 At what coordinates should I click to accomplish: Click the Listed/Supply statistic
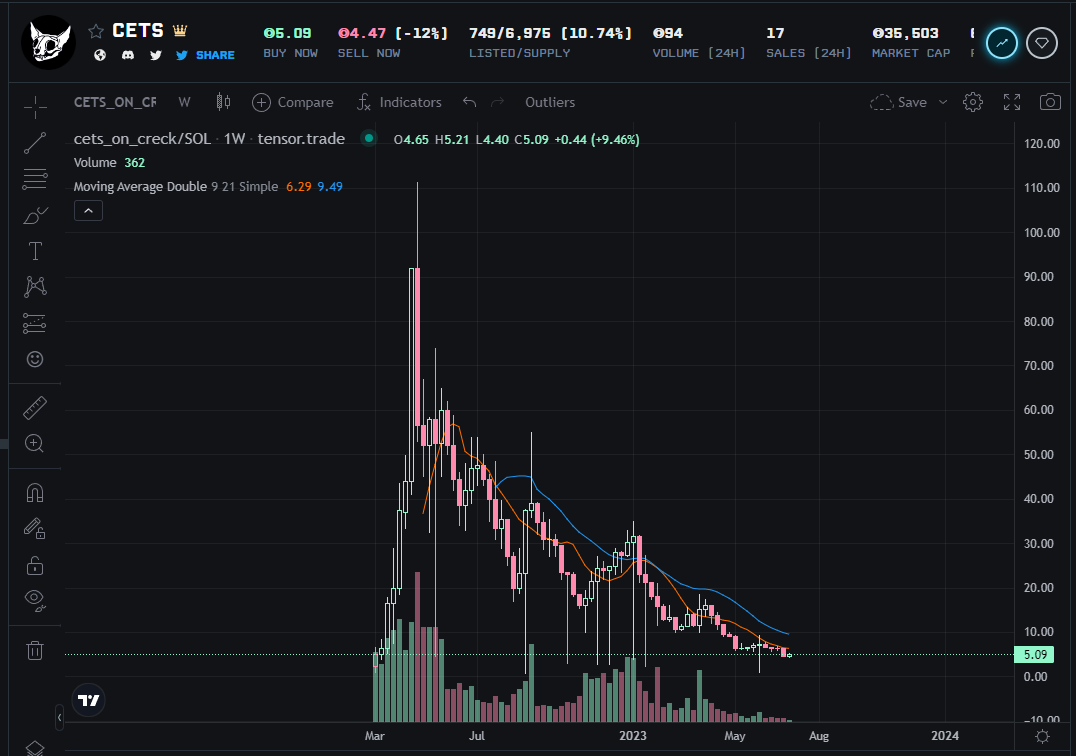[550, 43]
